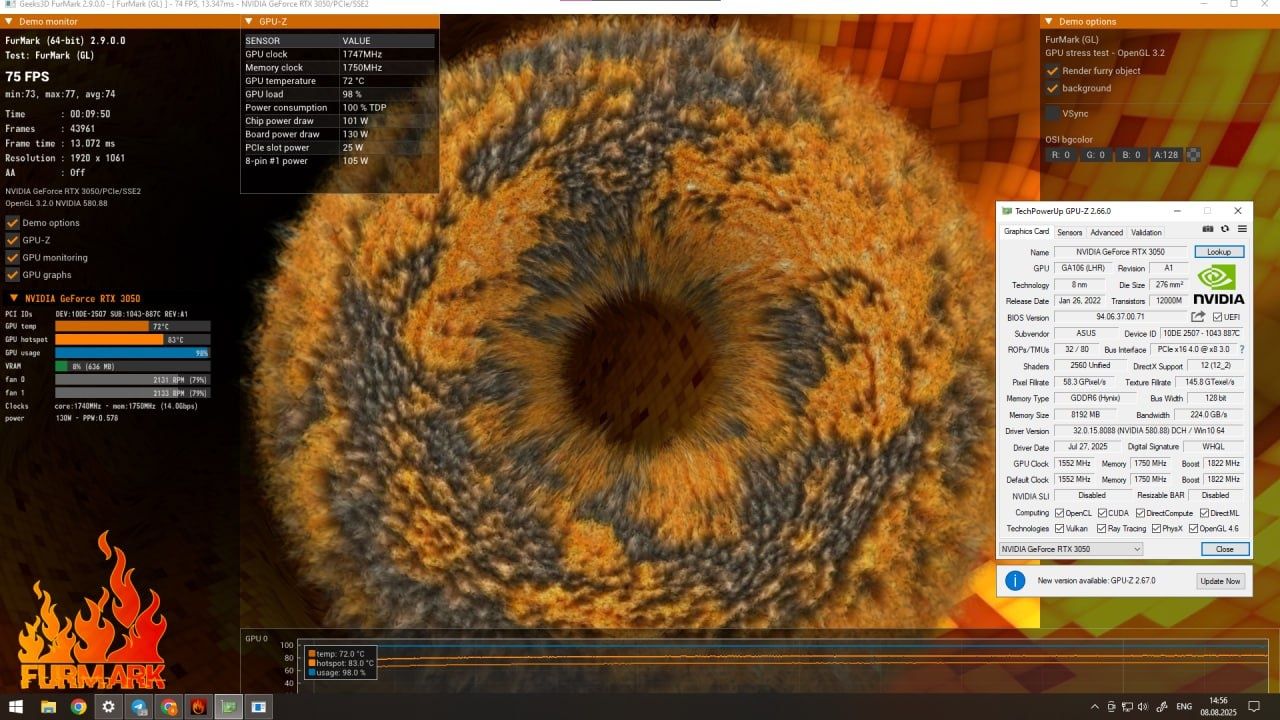1280x720 pixels.
Task: Adjust the OSI bgcolor R: 0 slider
Action: [1061, 155]
